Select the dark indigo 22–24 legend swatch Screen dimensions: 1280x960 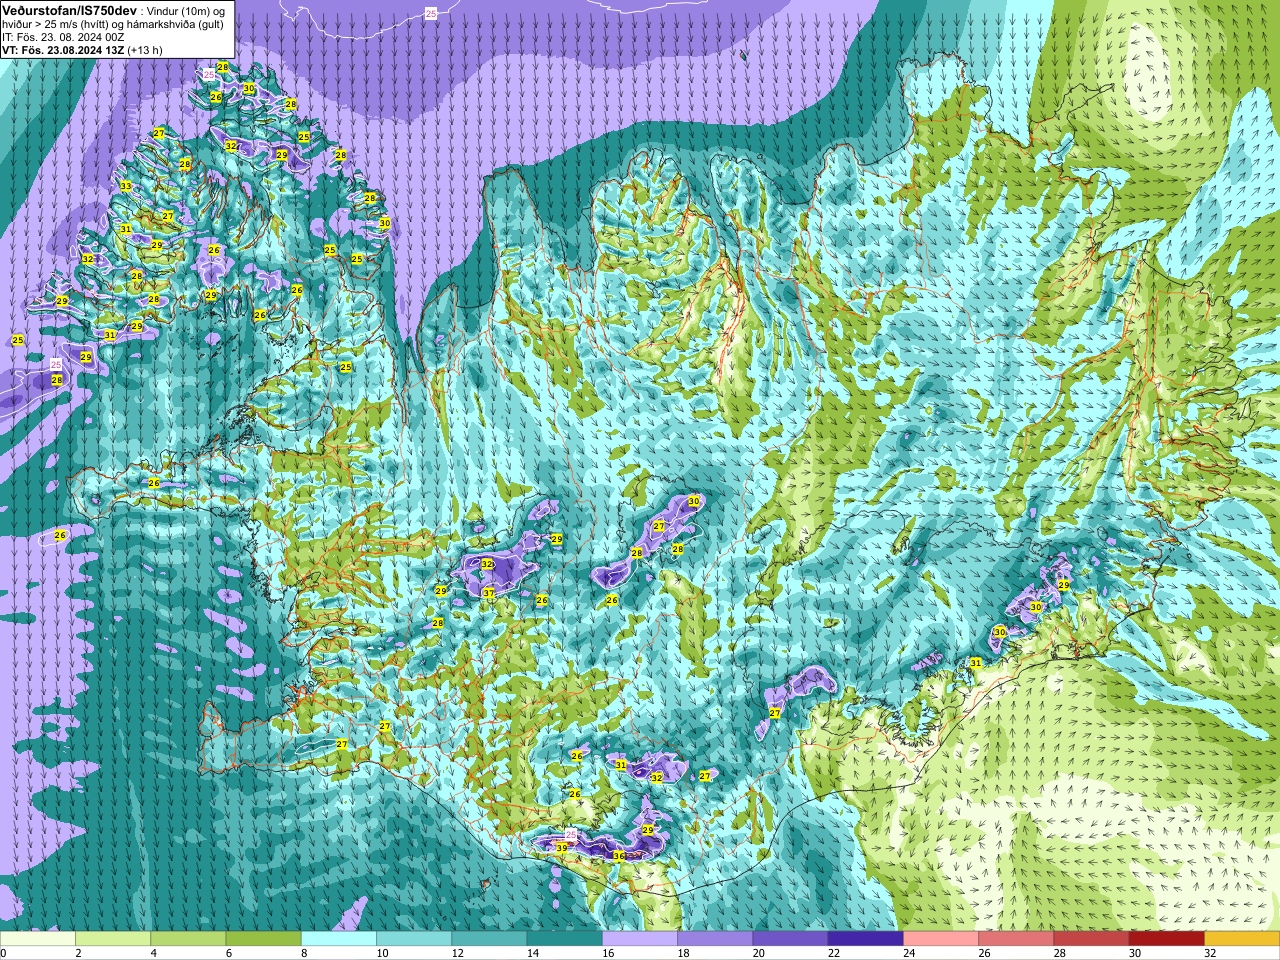866,939
